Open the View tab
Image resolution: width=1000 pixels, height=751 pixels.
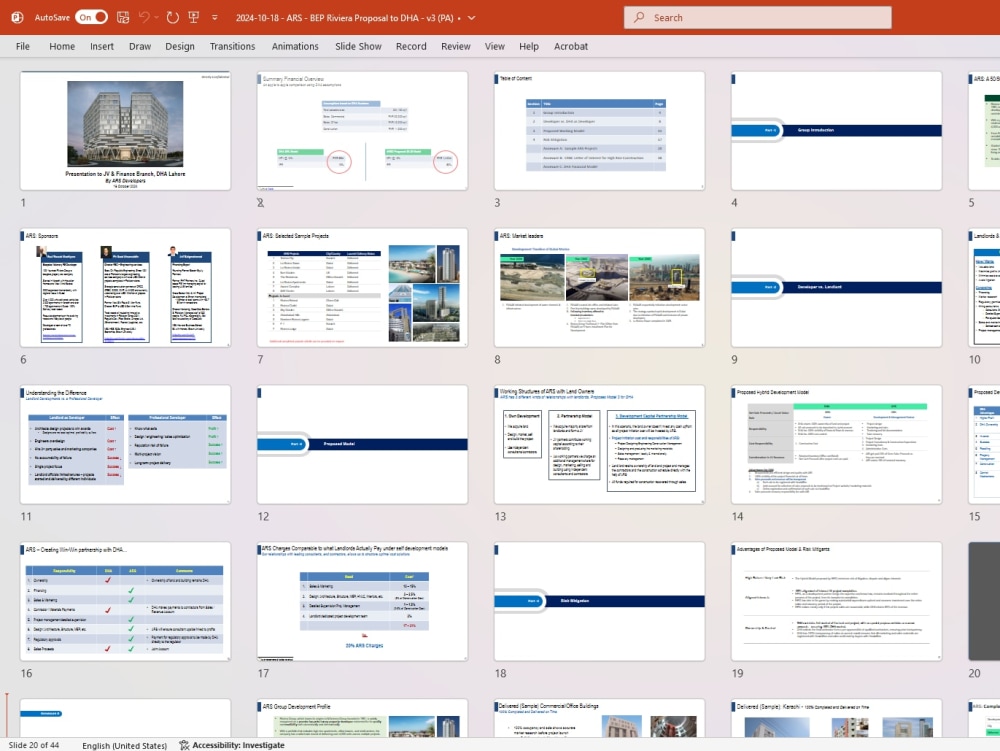[x=494, y=47]
